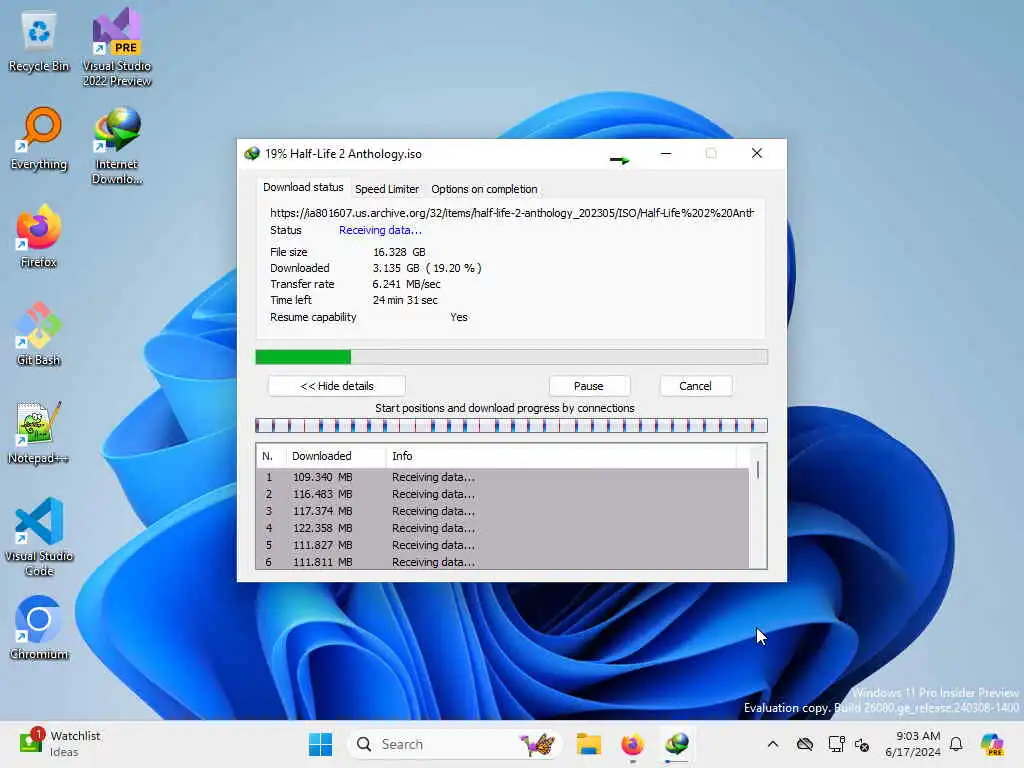This screenshot has width=1024, height=768.
Task: Click the Info column header
Action: 562,456
